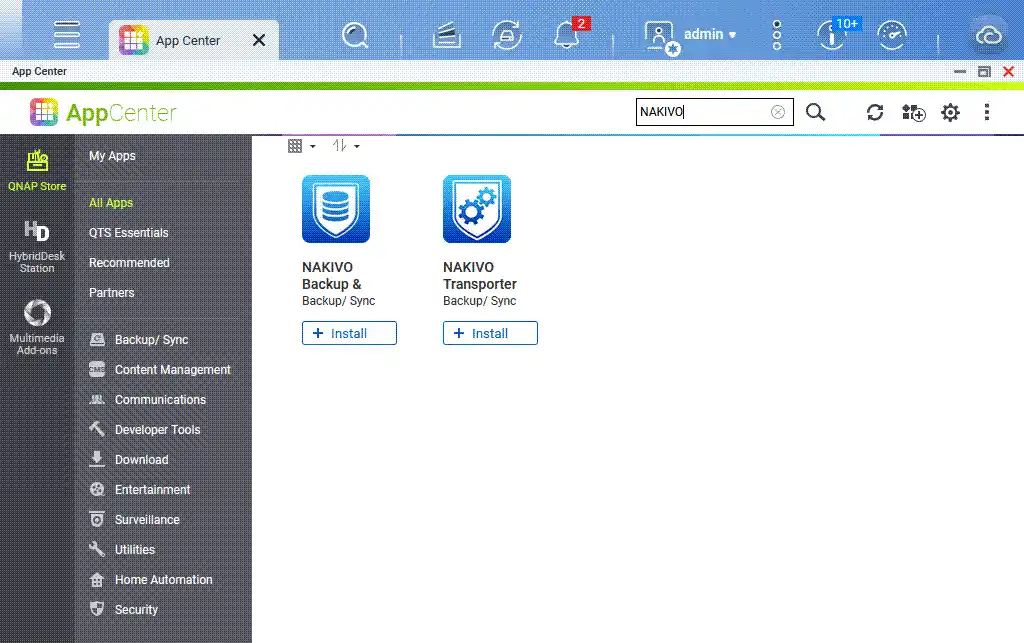Screen dimensions: 1024x643
Task: Open the three-dot more options in top bar
Action: point(776,35)
